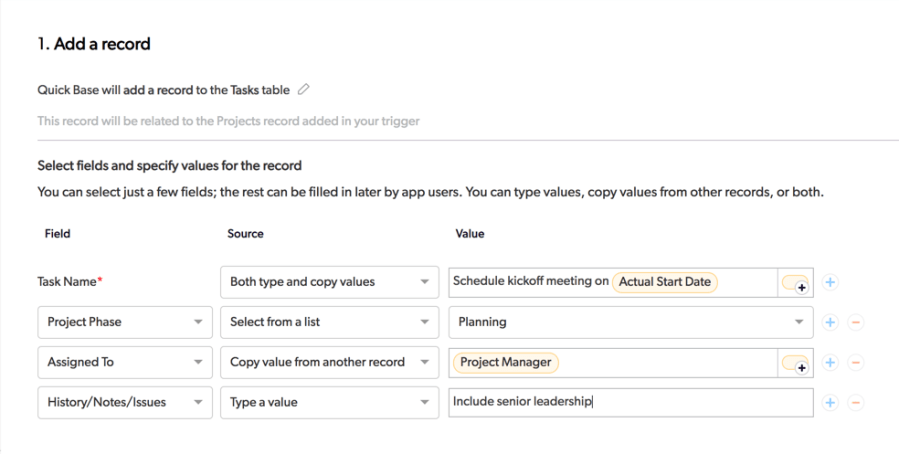Click the pencil edit icon beside Tasks table
The image size is (899, 454).
tap(303, 91)
